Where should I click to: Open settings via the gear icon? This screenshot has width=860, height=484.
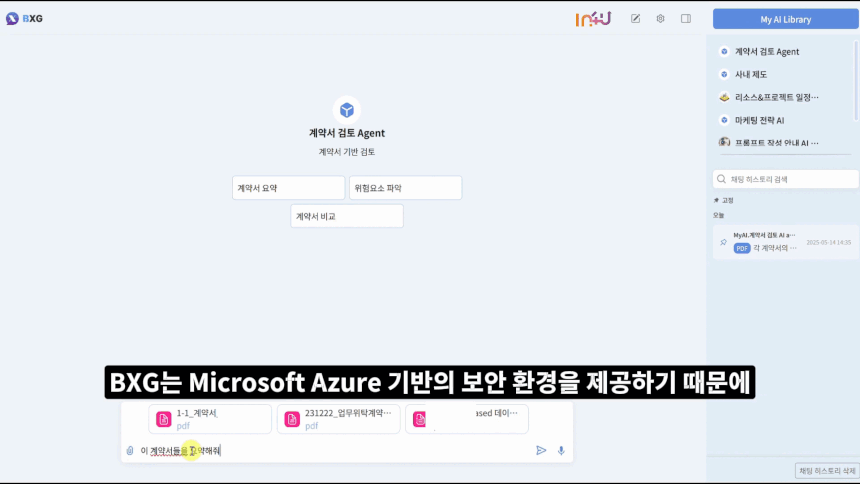pyautogui.click(x=660, y=19)
